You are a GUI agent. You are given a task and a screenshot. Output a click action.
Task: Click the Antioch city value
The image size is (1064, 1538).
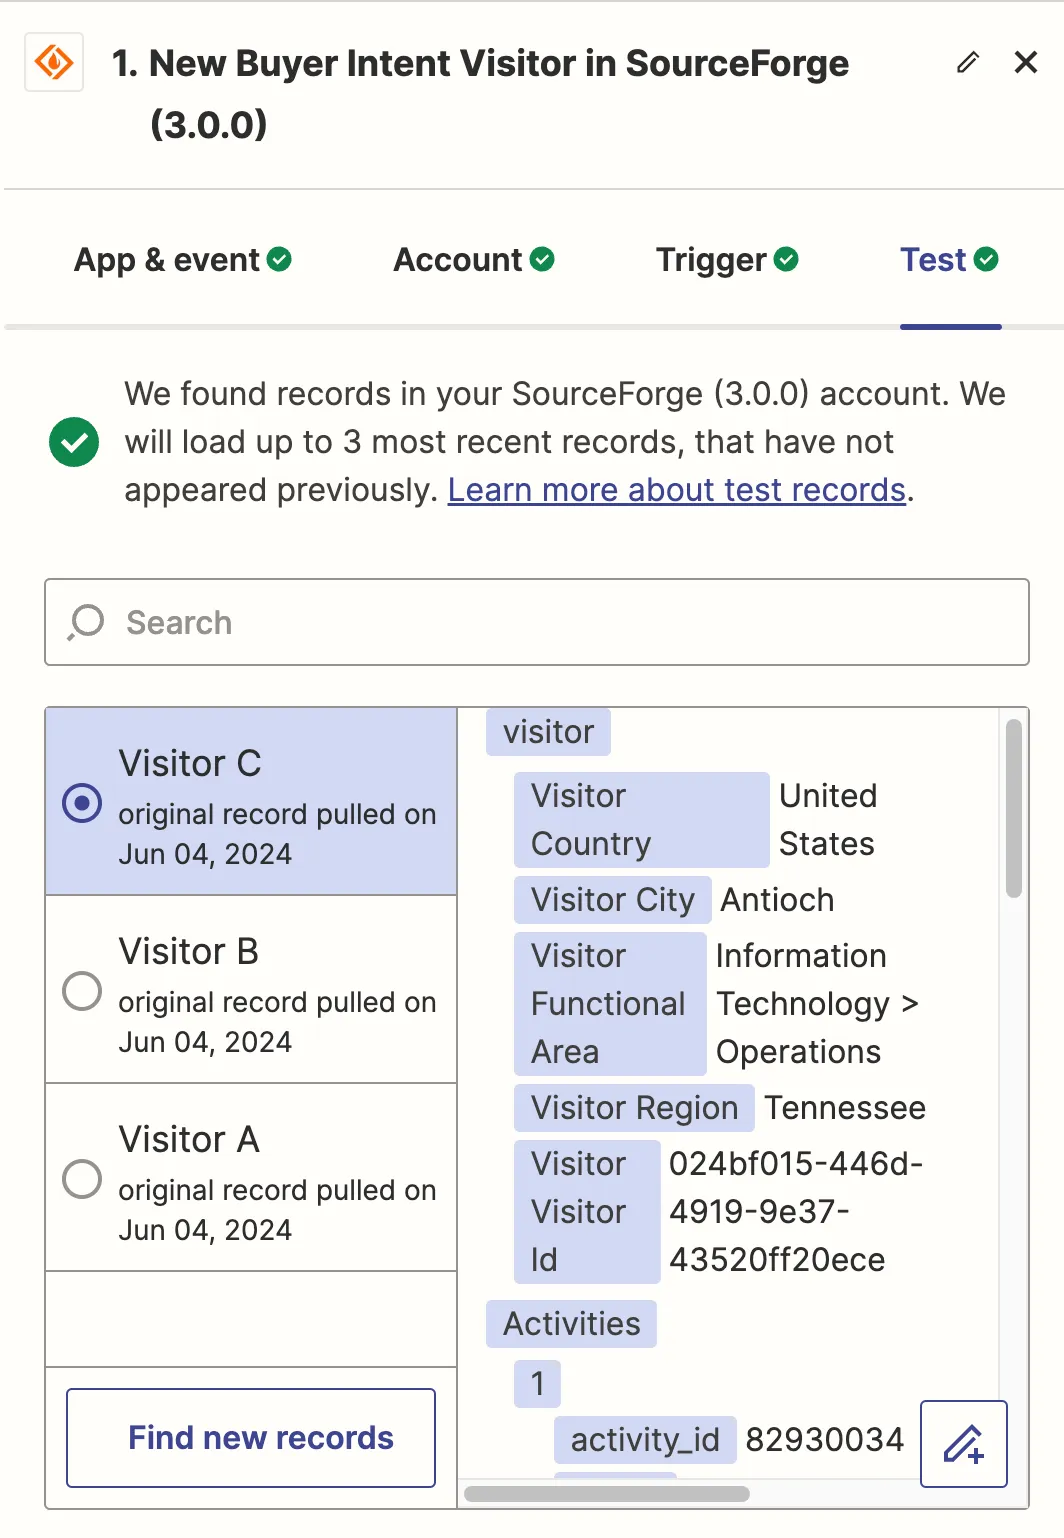(x=777, y=900)
